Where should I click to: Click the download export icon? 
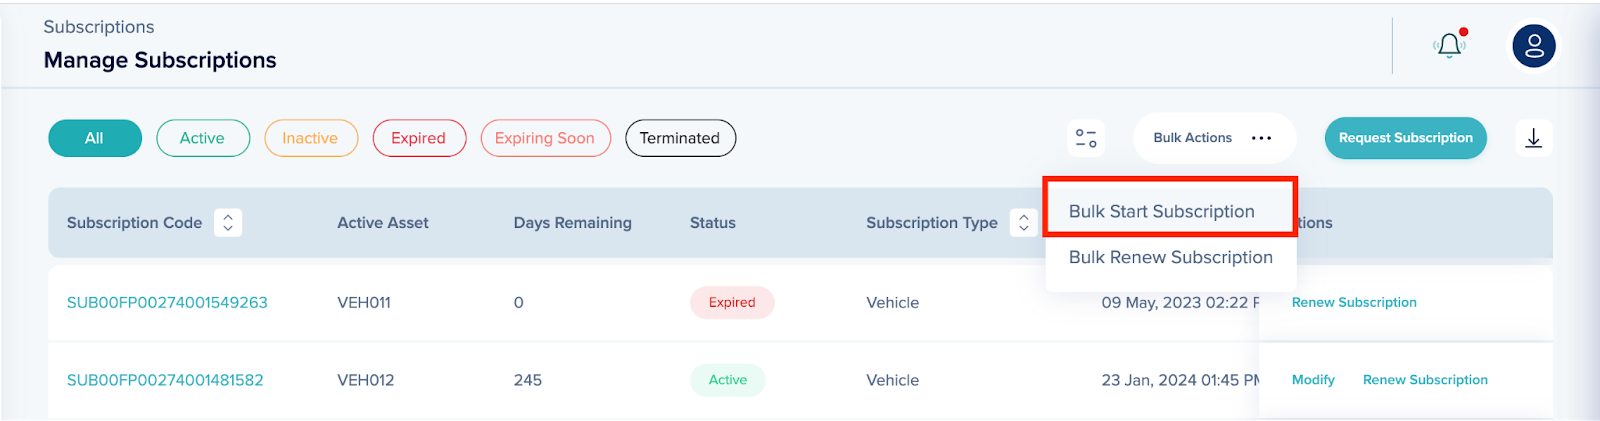pos(1533,138)
